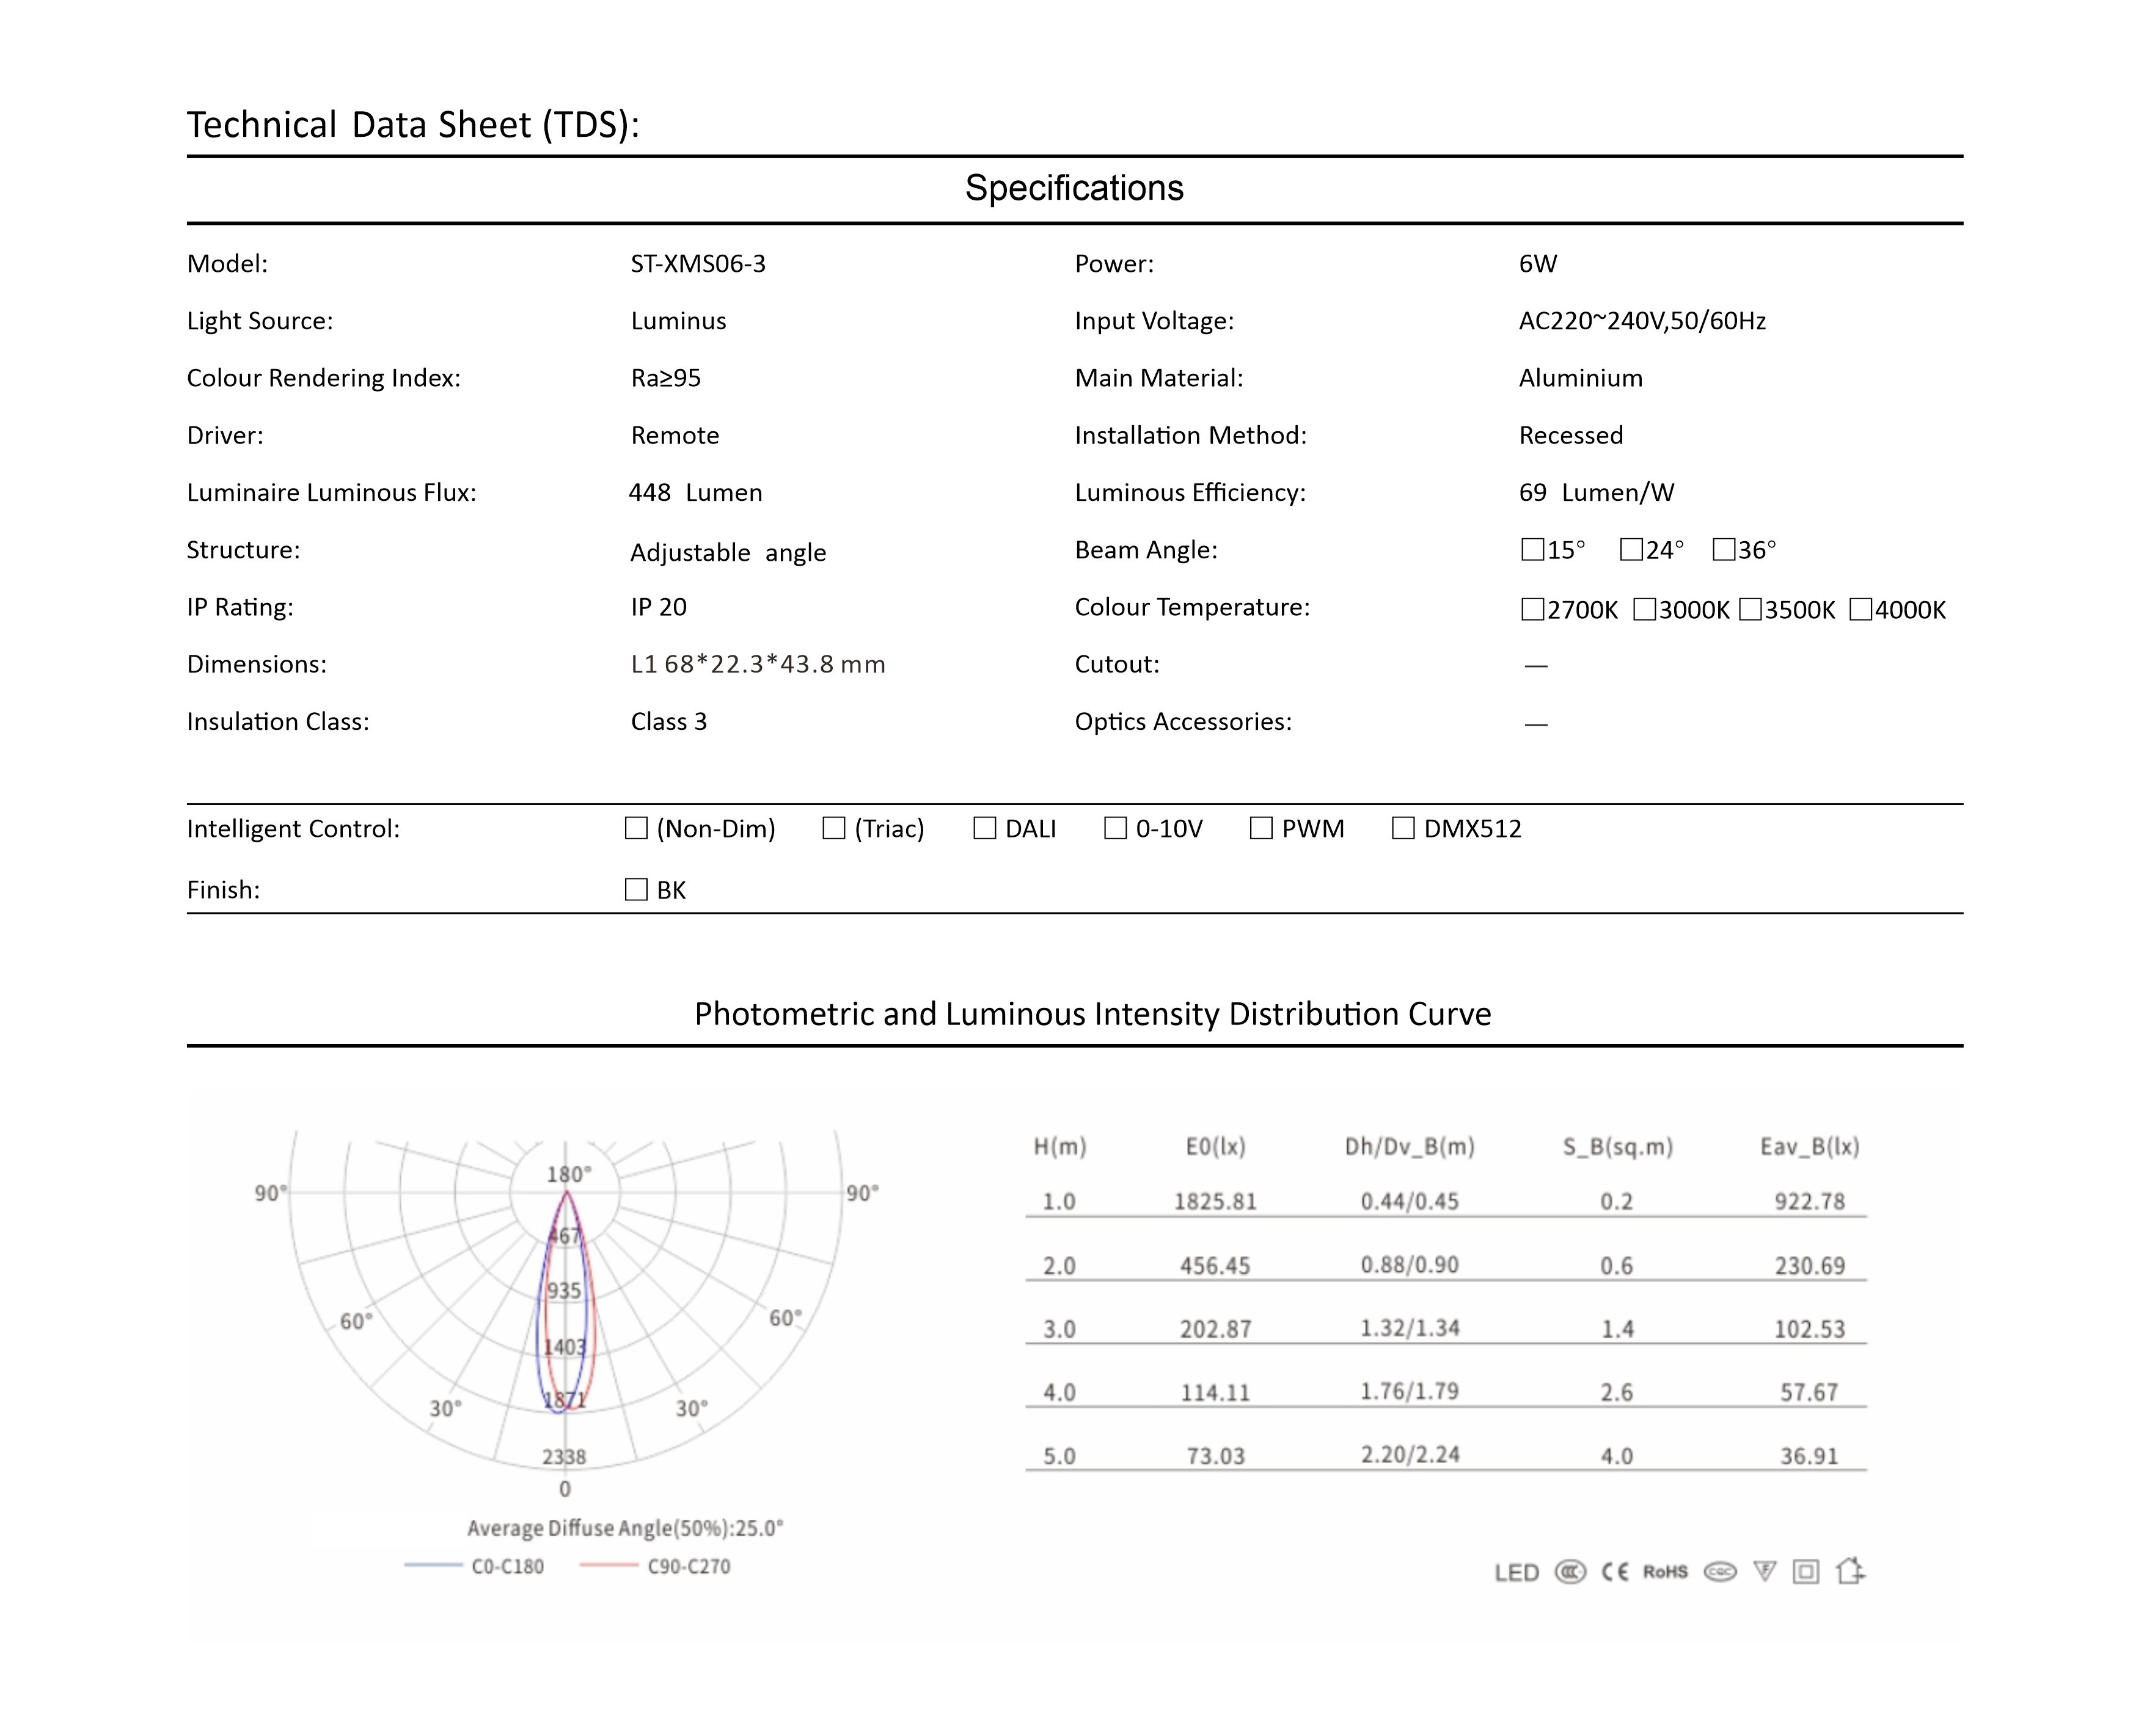Viewport: 2144px width, 1736px height.
Task: Click the C90-C270 red legend line
Action: pos(608,1566)
